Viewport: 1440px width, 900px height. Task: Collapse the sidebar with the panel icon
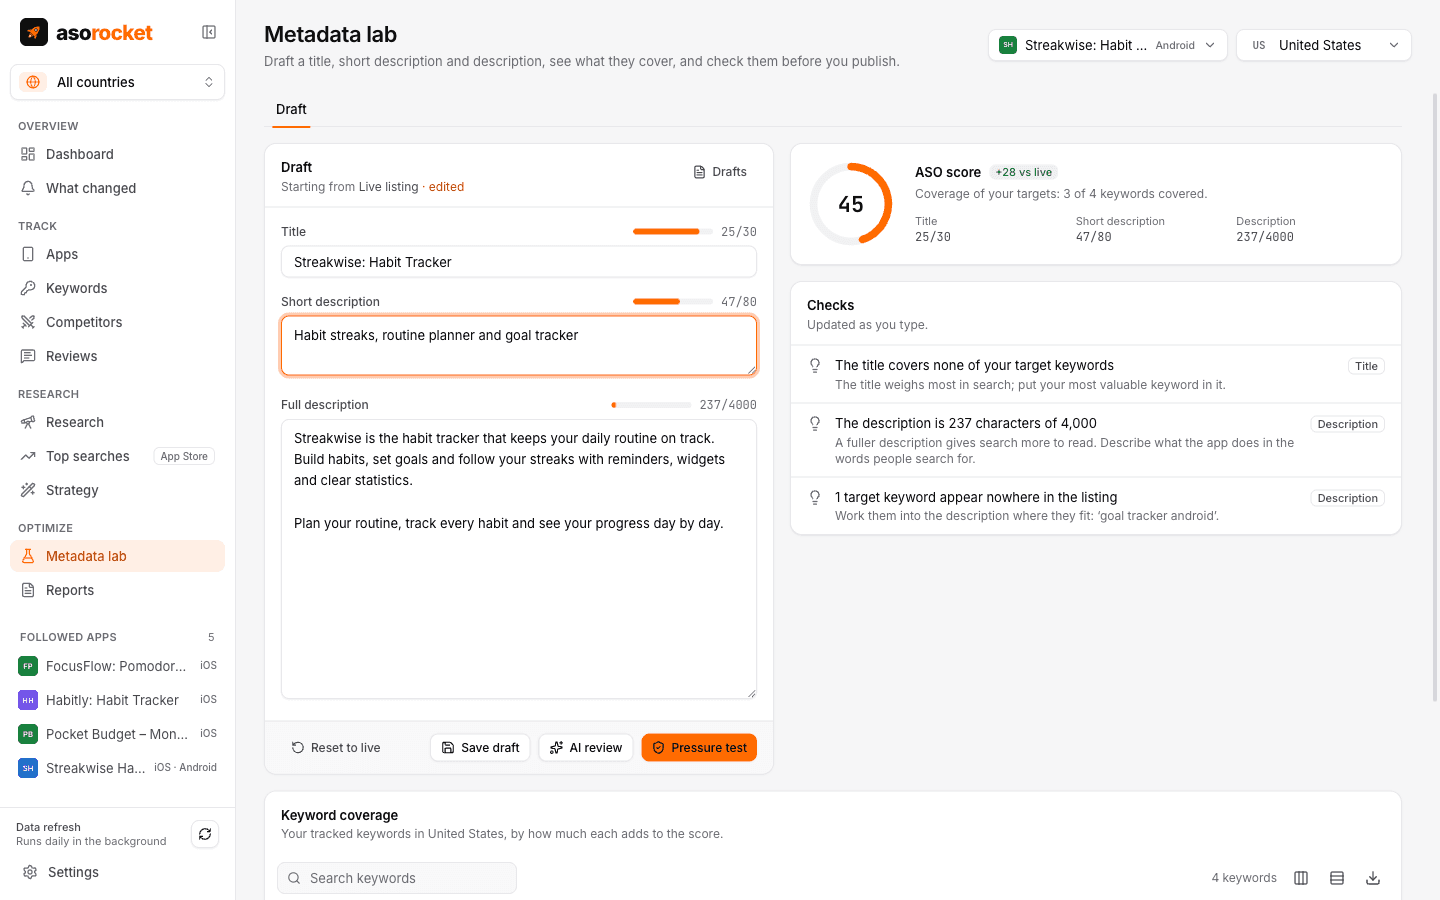[x=209, y=32]
